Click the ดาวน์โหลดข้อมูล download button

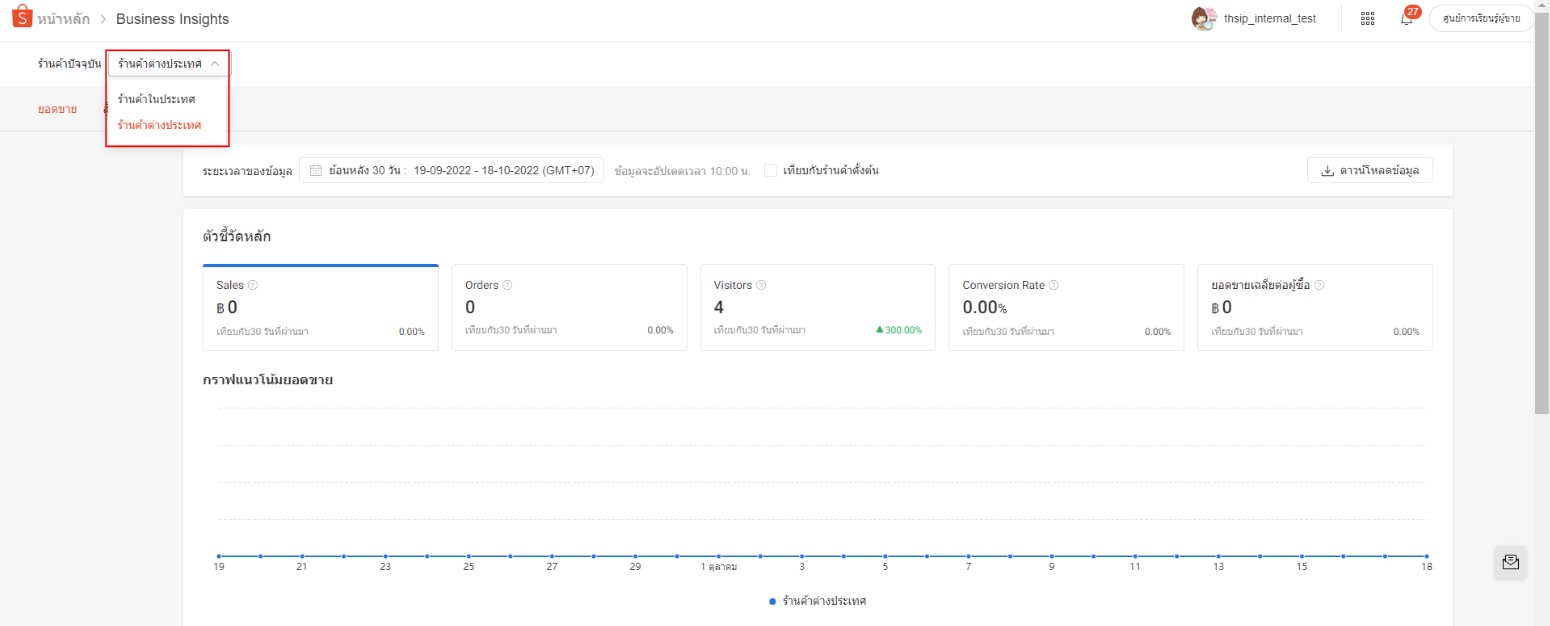[x=1369, y=171]
